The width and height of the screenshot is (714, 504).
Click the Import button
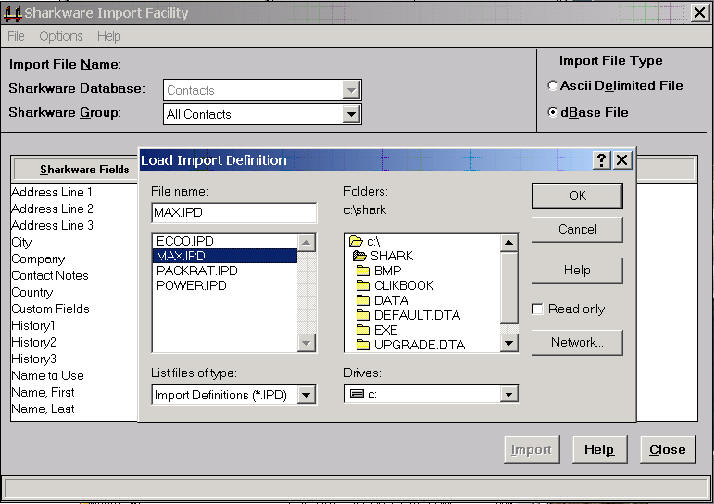click(531, 450)
